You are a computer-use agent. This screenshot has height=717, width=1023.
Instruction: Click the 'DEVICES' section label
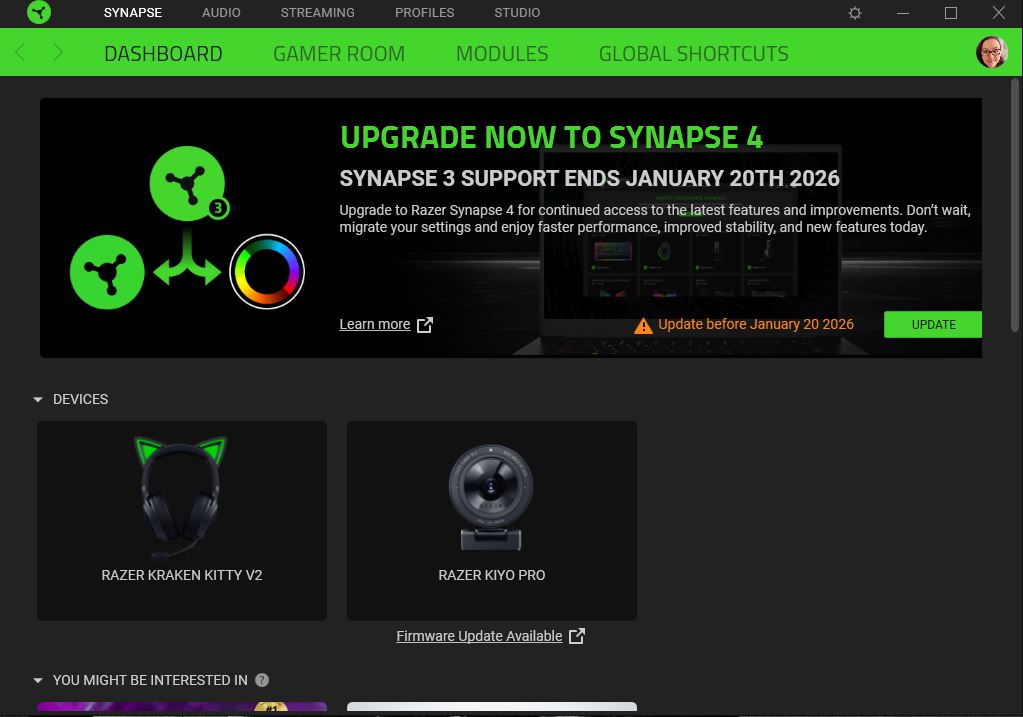click(80, 399)
